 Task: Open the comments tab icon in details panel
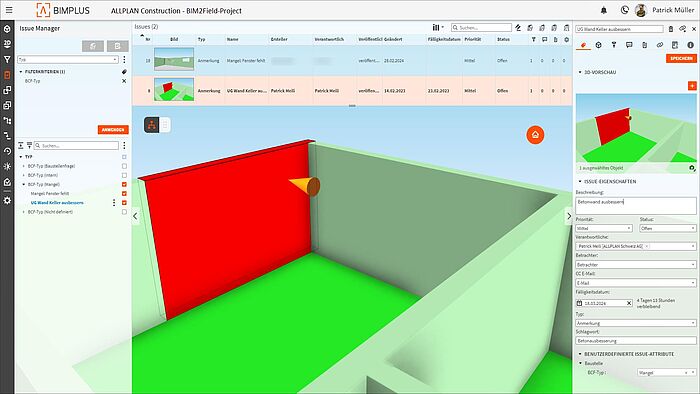point(629,45)
